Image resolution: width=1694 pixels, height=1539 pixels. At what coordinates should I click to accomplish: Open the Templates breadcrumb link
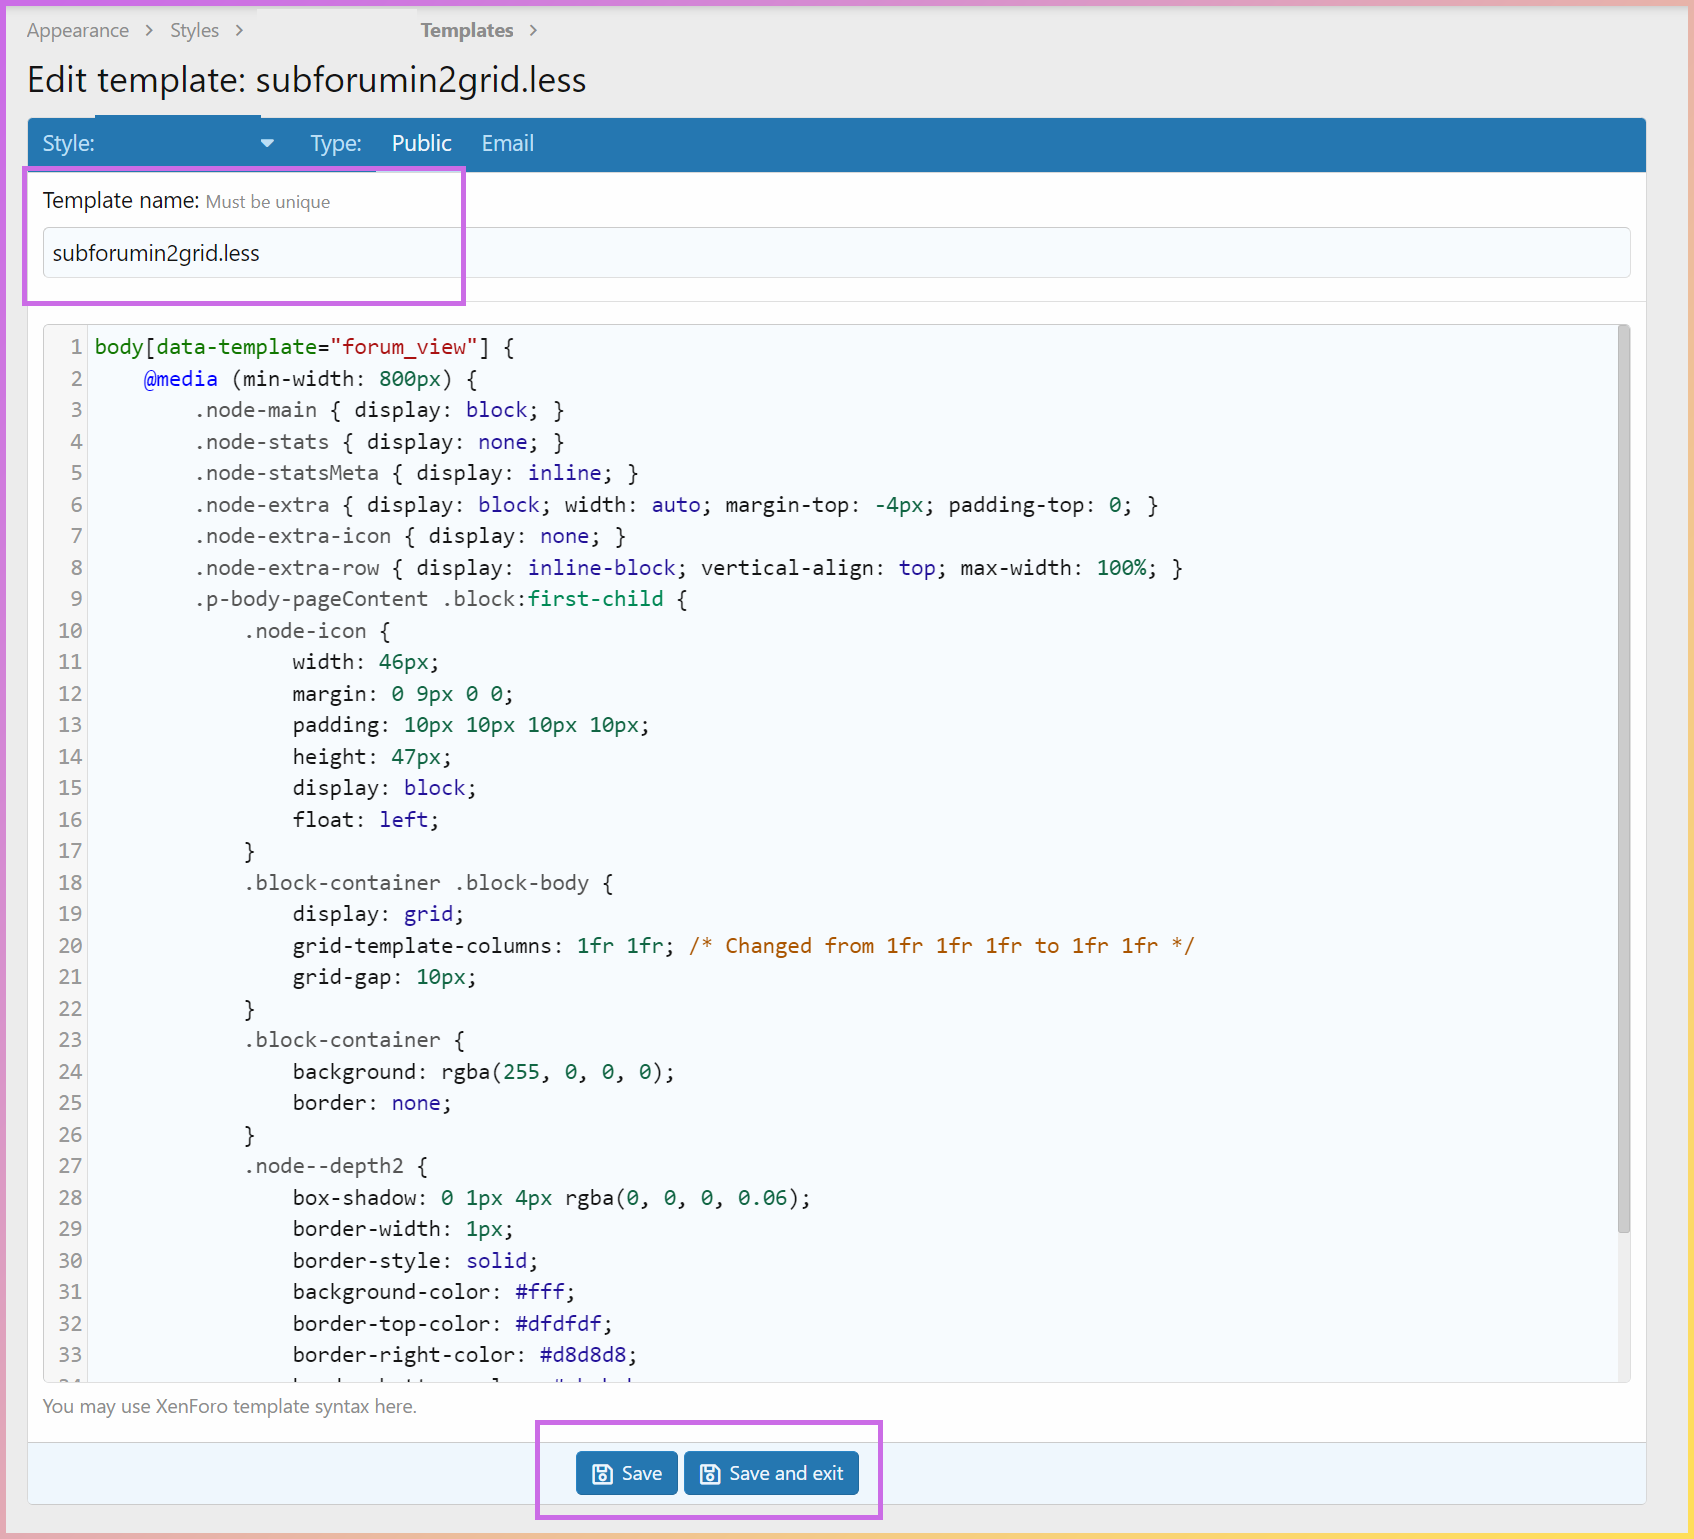point(467,30)
